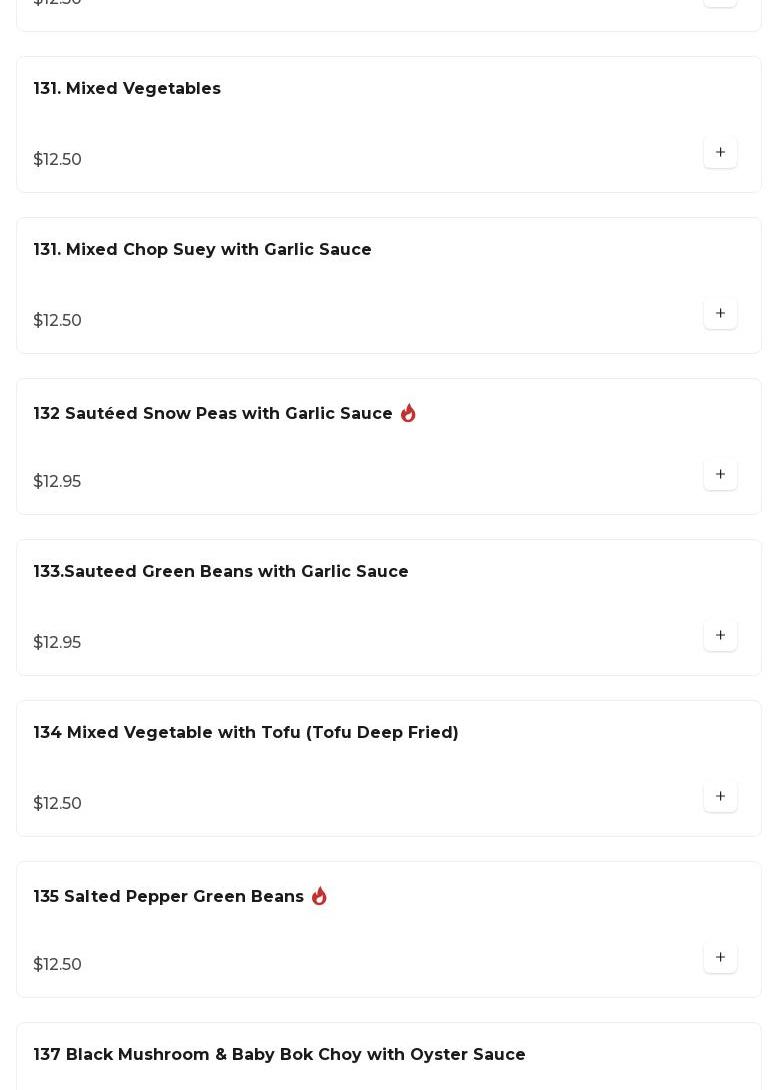Open the 135 Salted Pepper Green Beans title

click(169, 897)
